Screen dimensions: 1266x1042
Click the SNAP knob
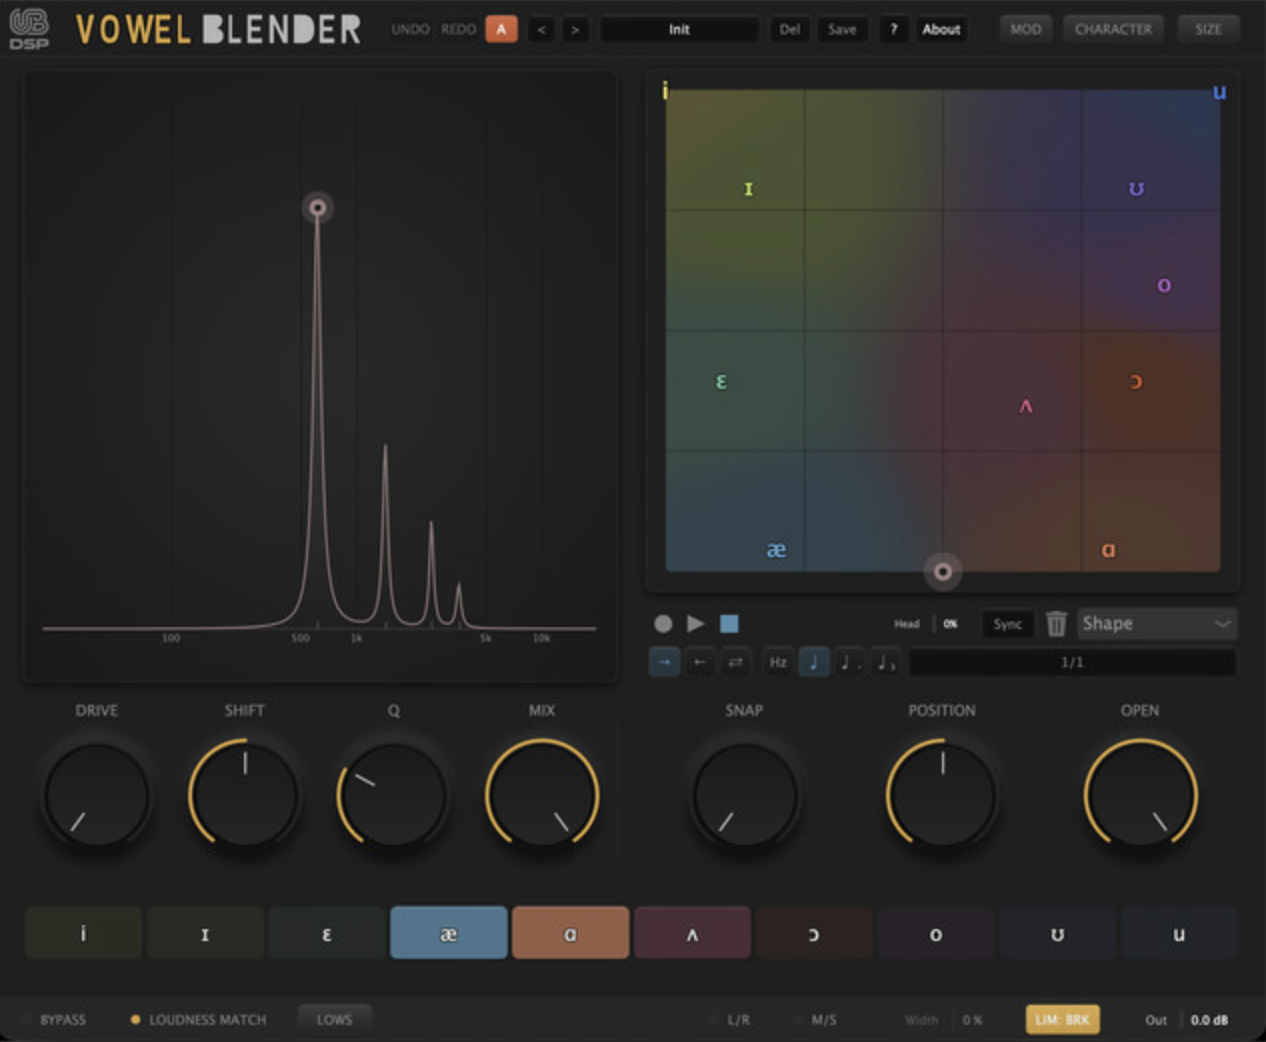coord(744,796)
